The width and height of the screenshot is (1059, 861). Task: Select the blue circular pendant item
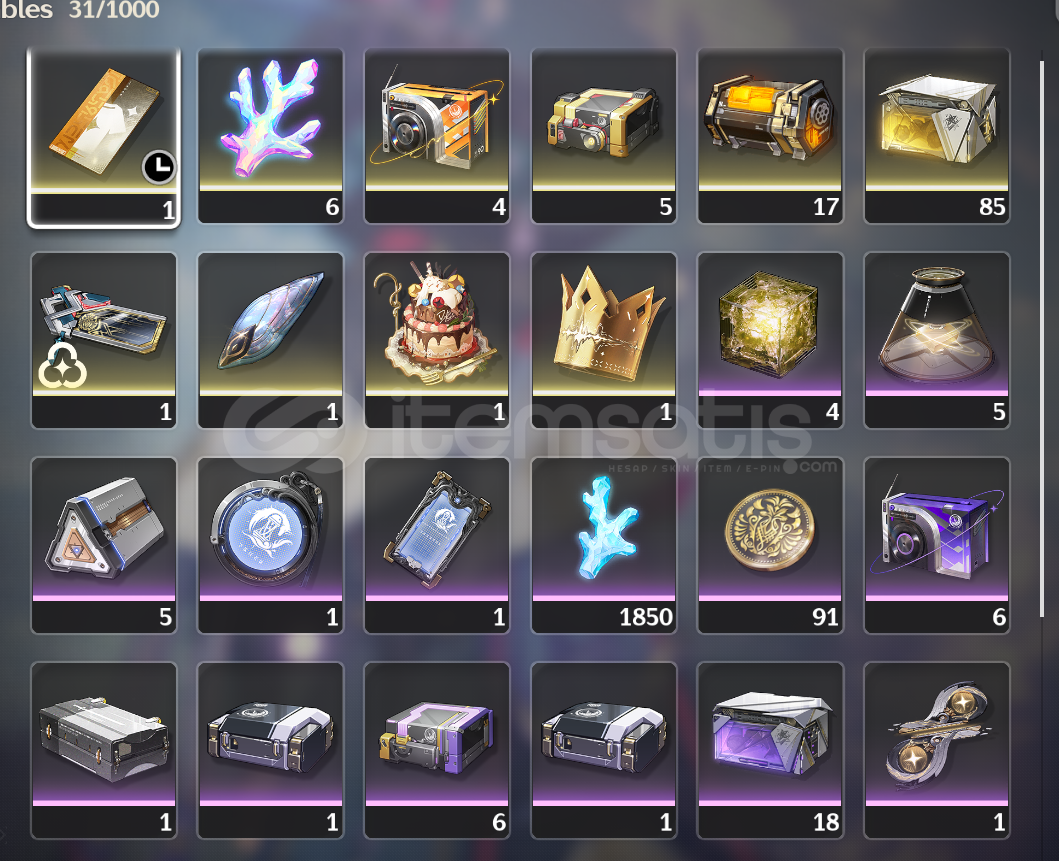(270, 546)
